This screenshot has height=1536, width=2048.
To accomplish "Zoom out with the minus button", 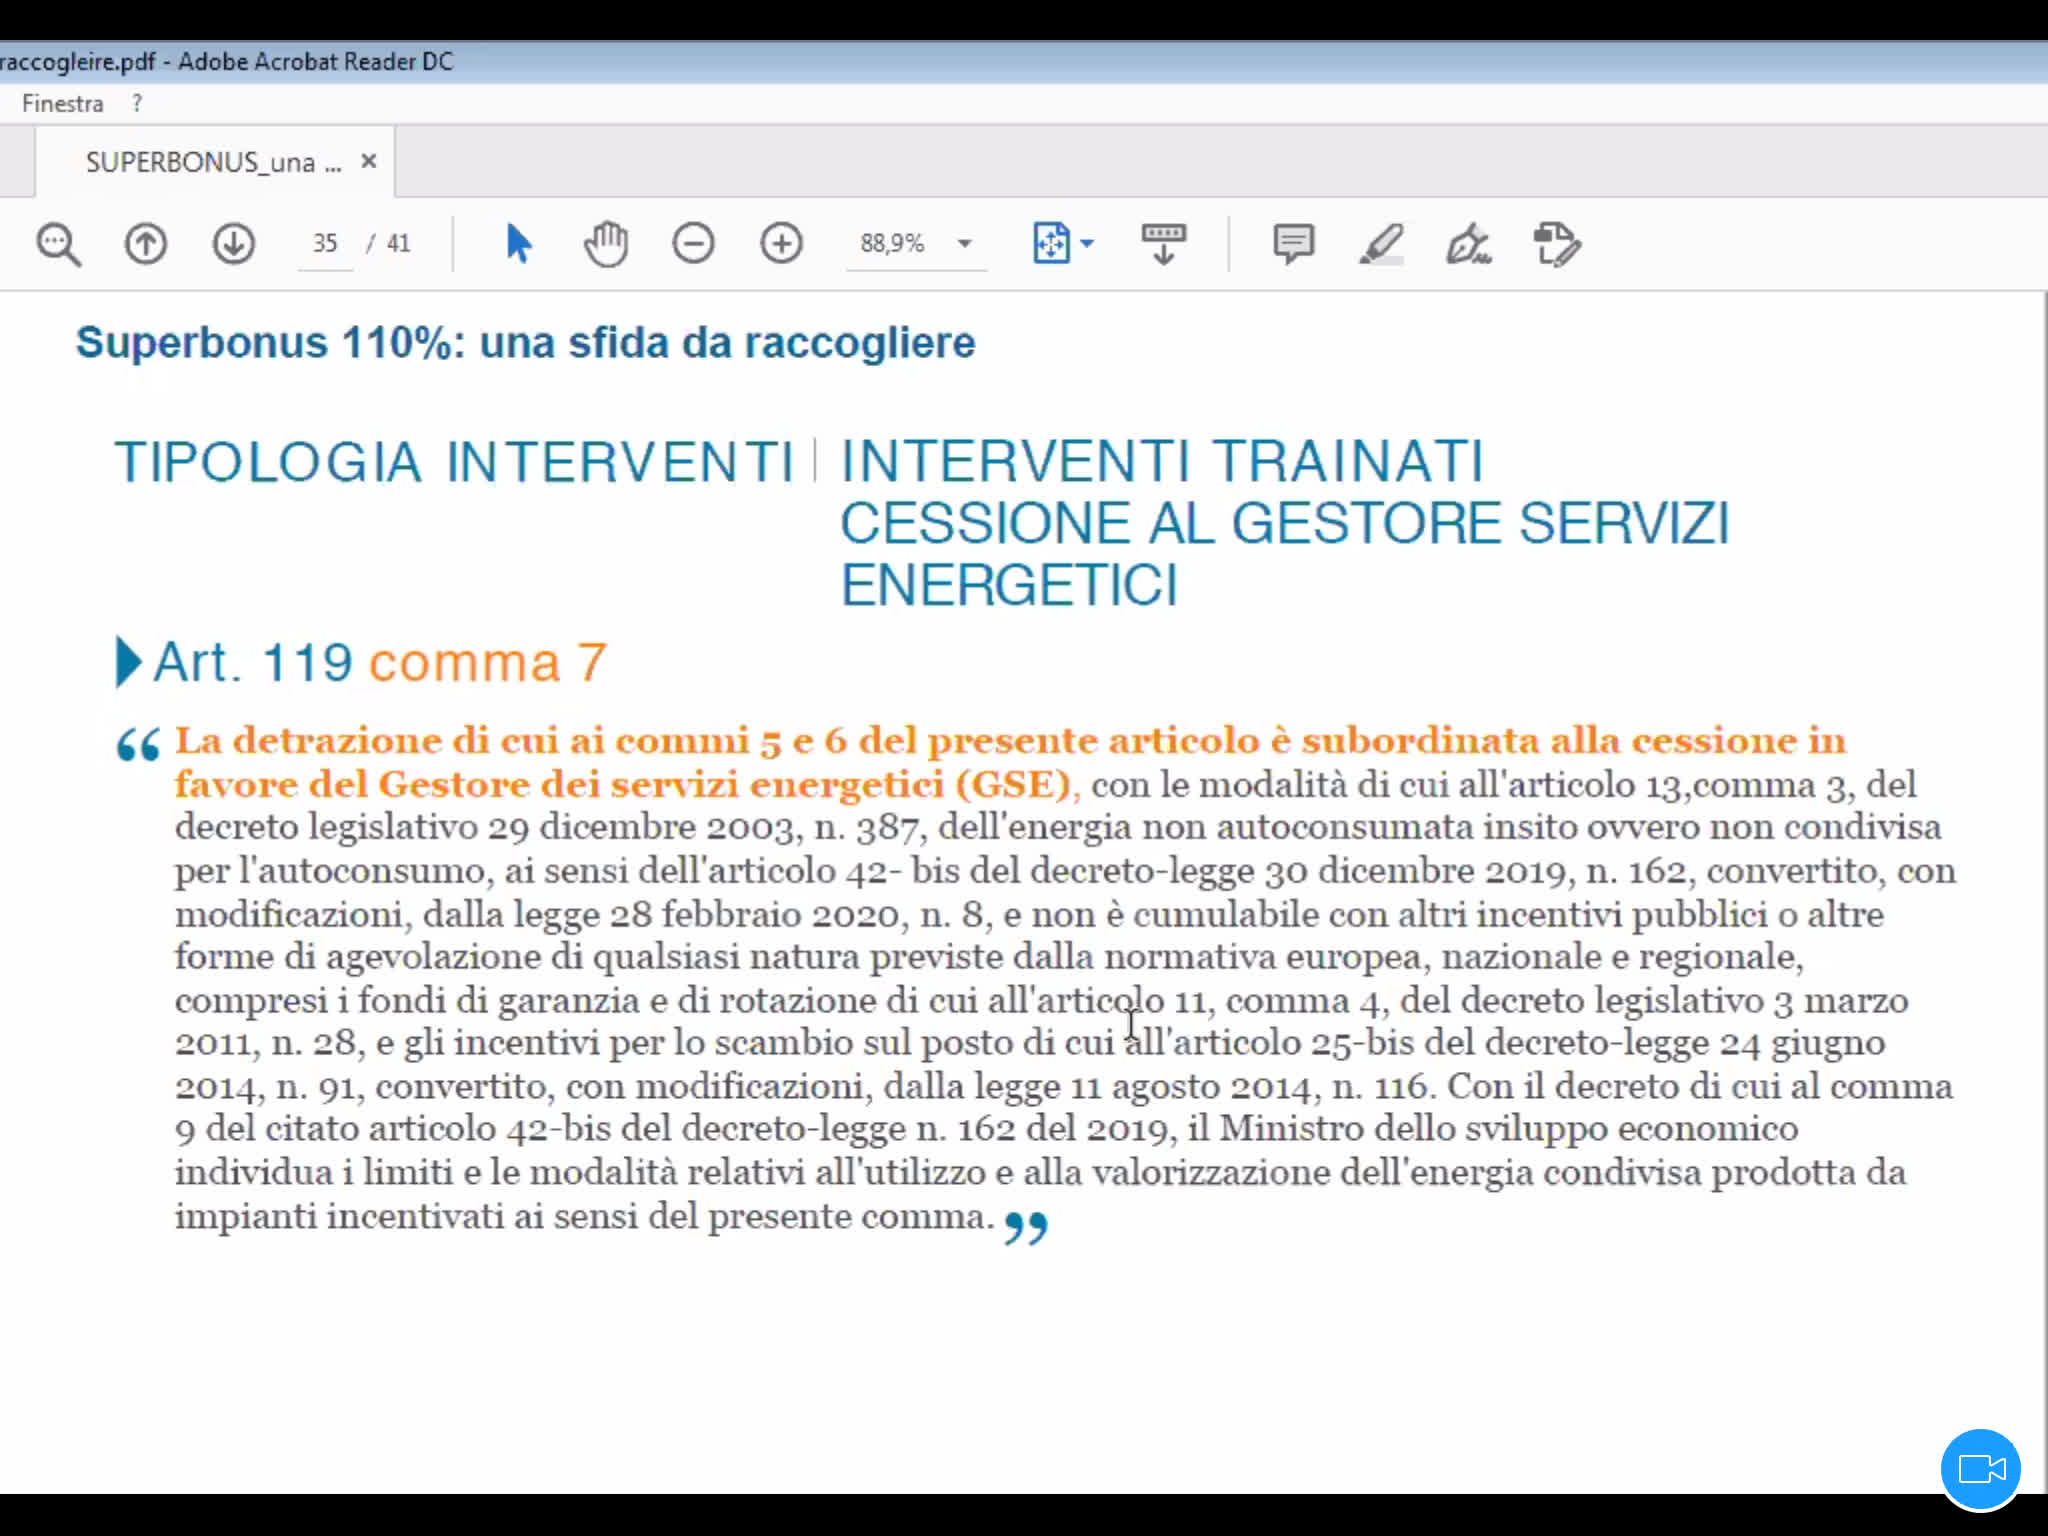I will (693, 244).
